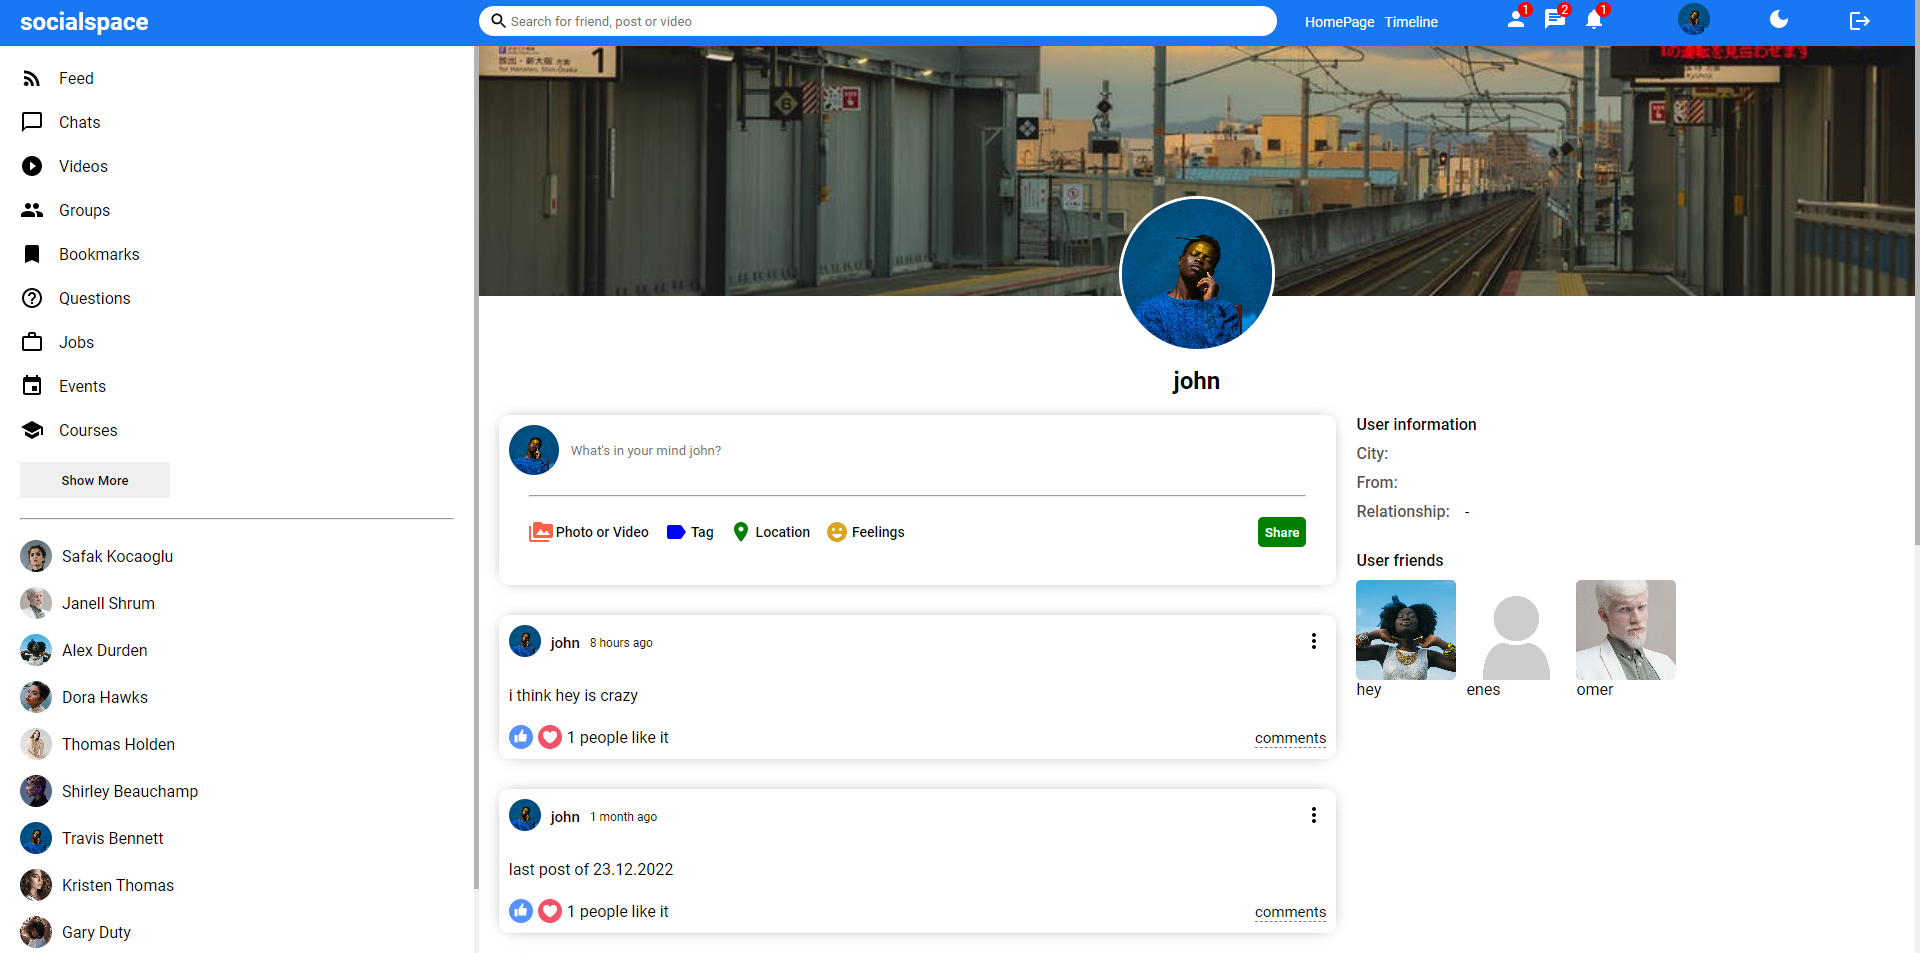Open the Questions help icon
This screenshot has height=953, width=1920.
(x=32, y=298)
